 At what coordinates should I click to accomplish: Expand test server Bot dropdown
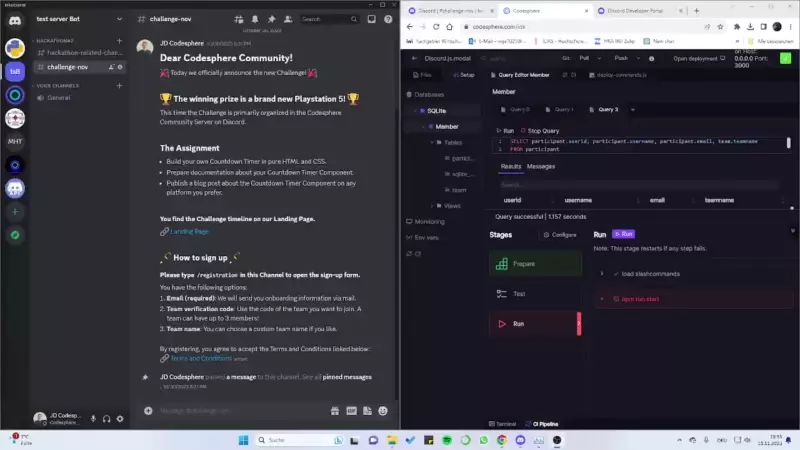(119, 19)
